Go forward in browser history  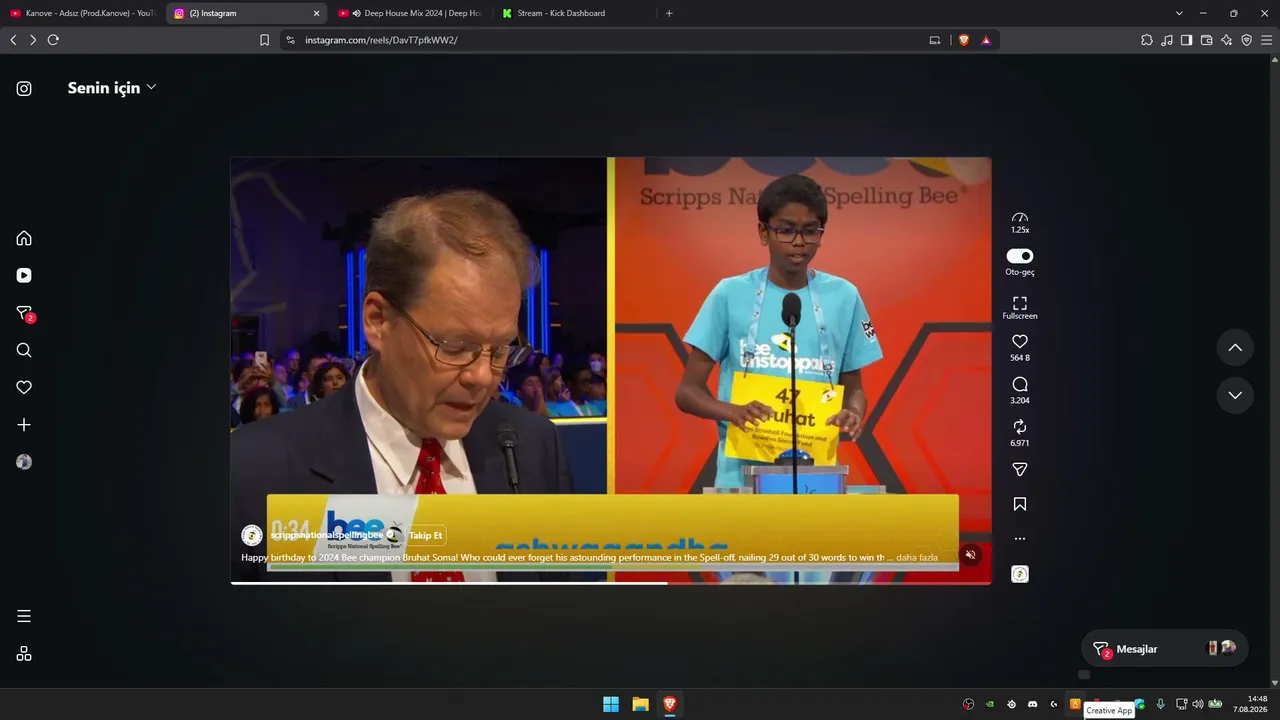click(33, 40)
